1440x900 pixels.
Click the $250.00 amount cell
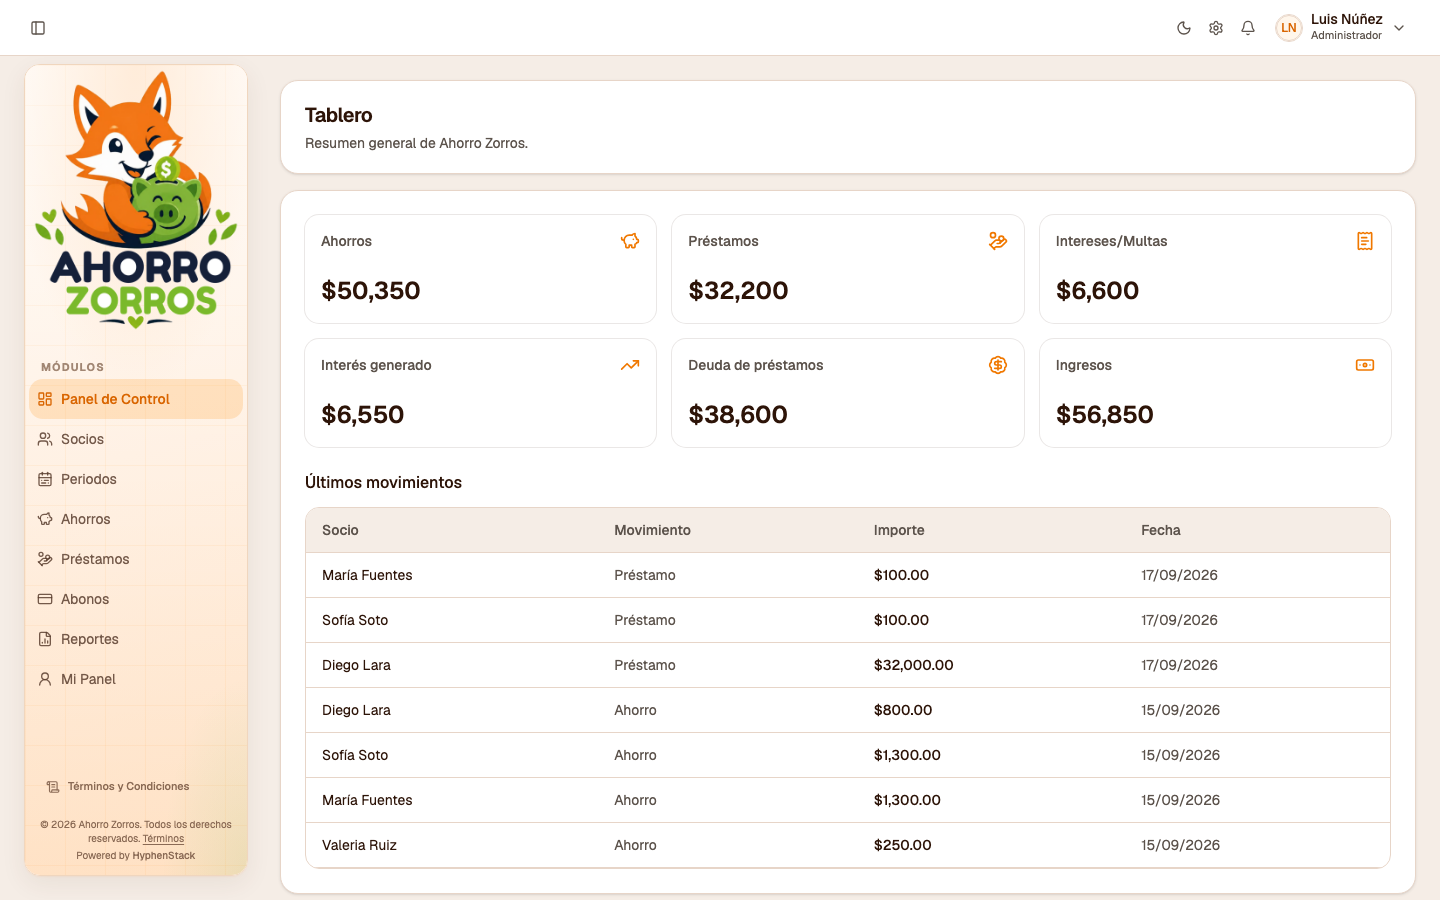tap(903, 845)
